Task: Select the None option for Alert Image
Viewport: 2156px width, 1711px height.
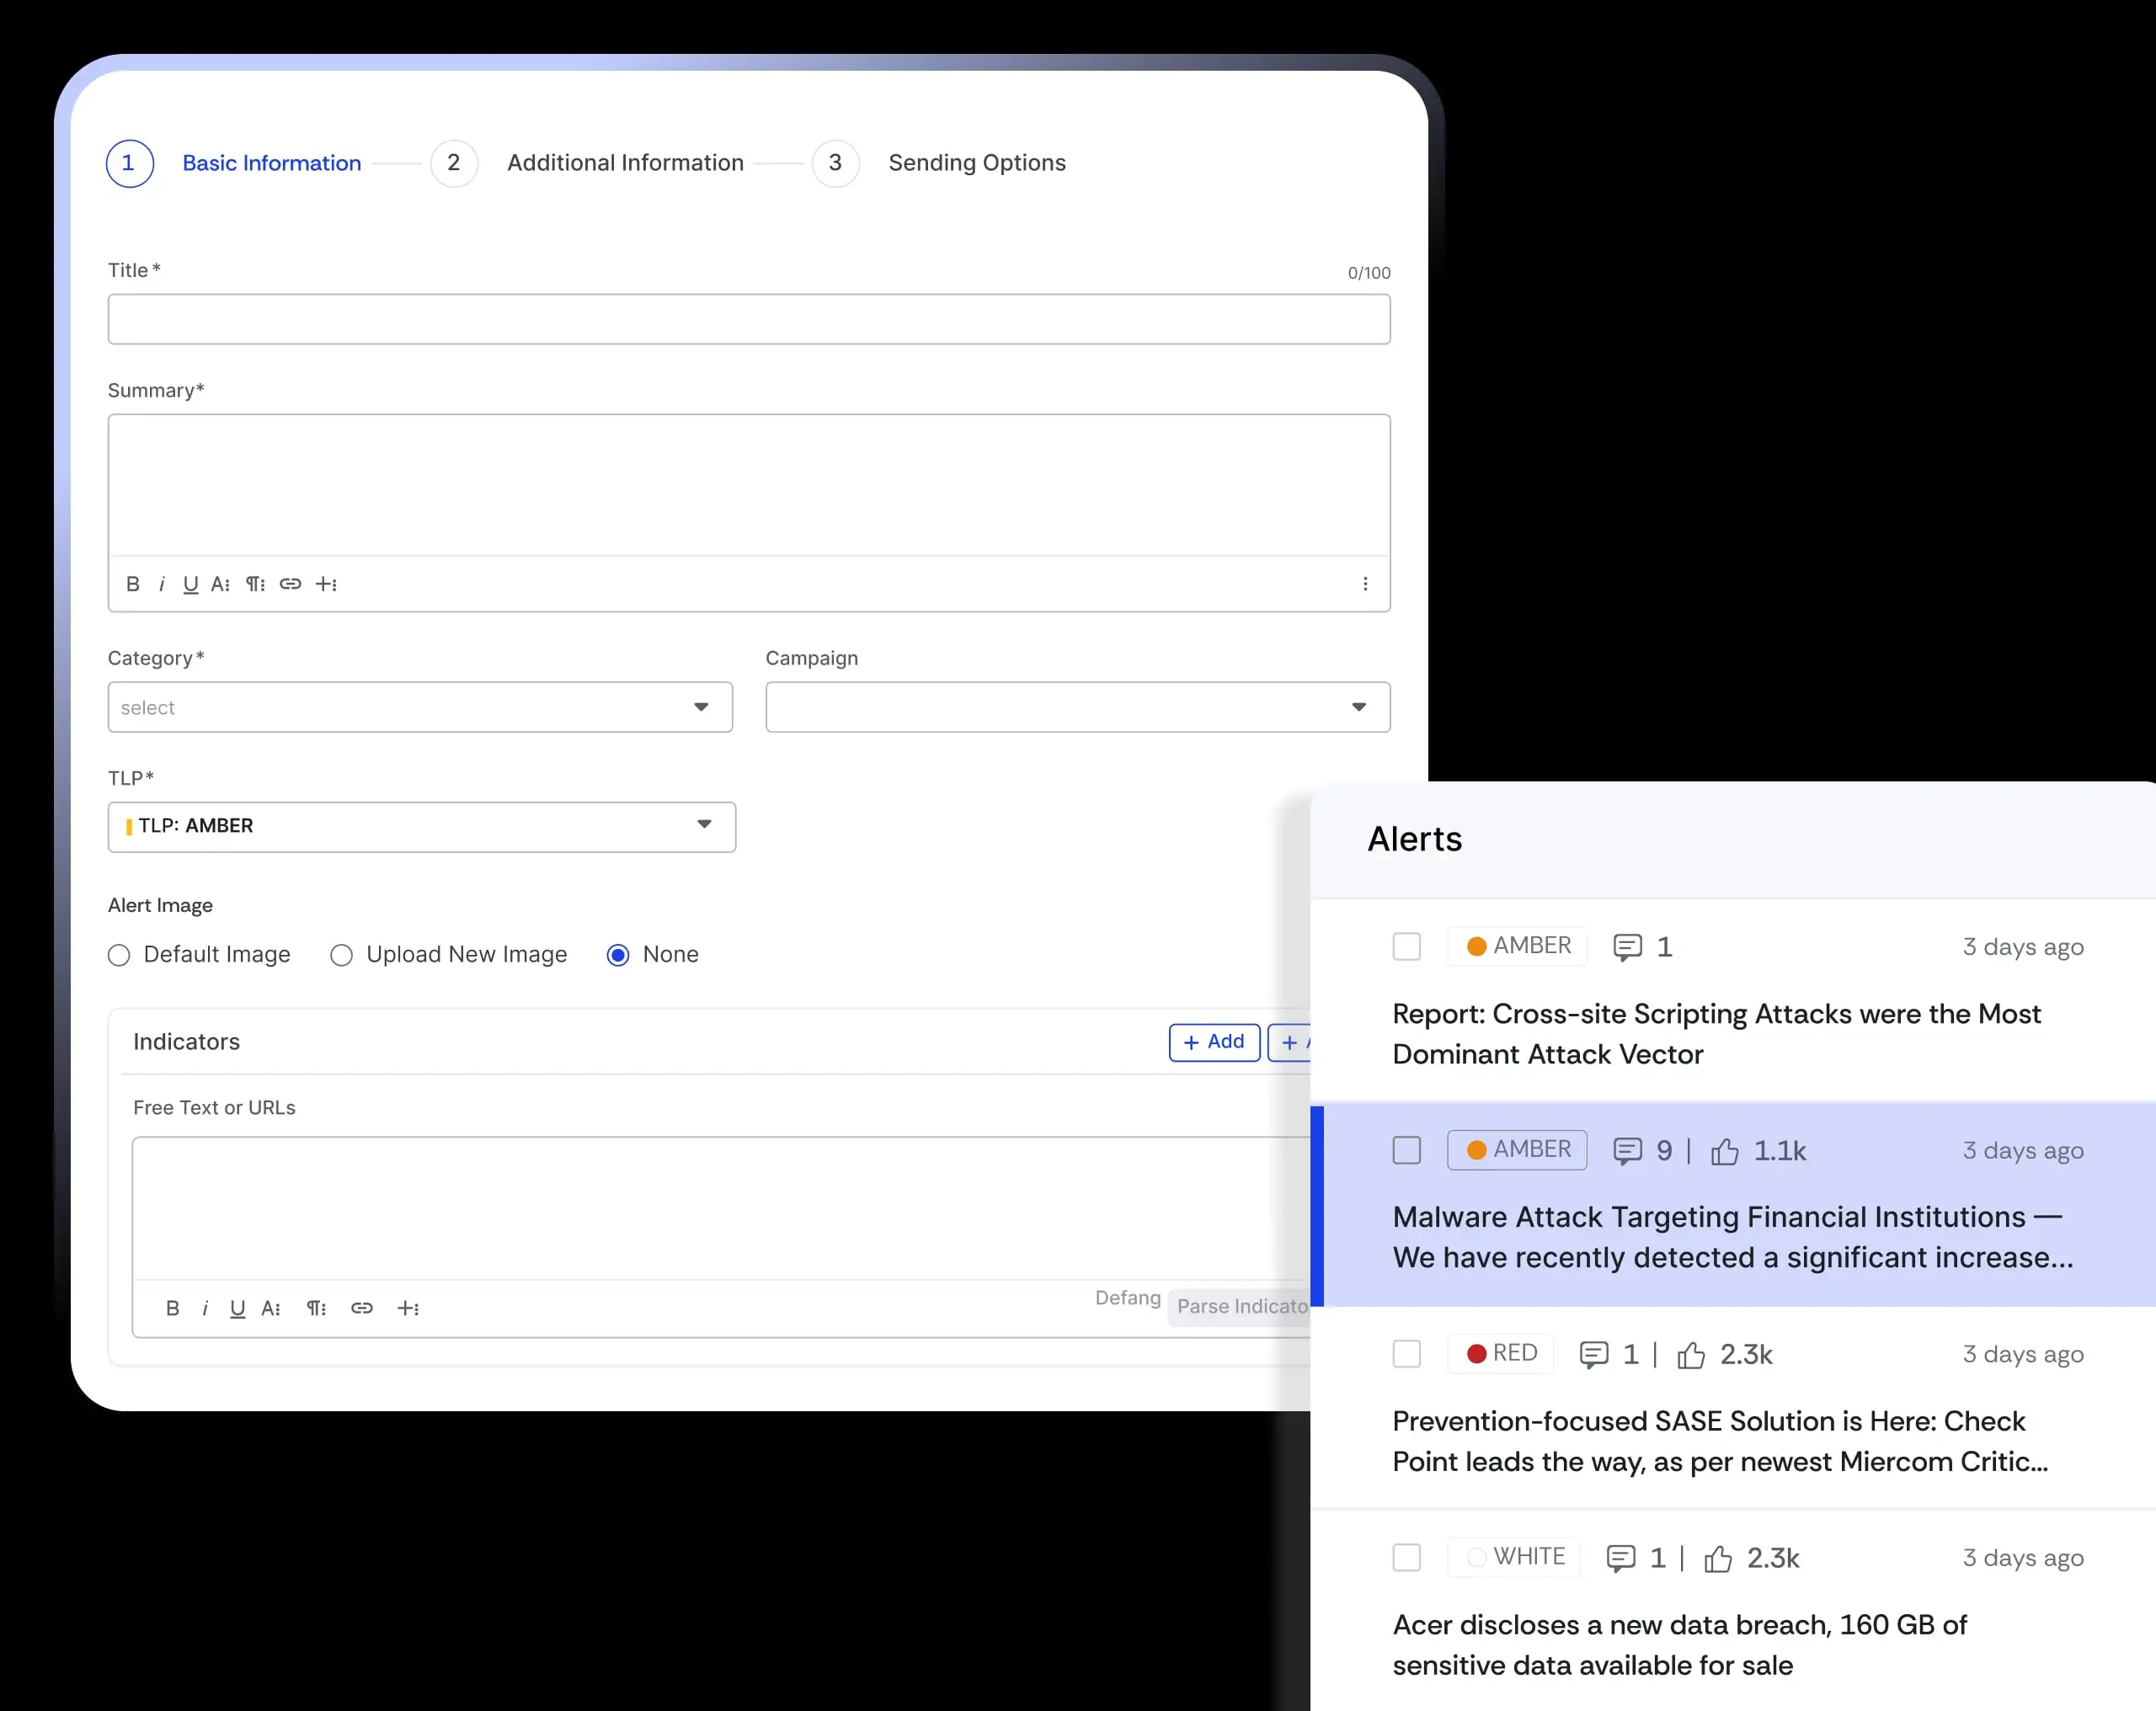Action: pyautogui.click(x=619, y=955)
